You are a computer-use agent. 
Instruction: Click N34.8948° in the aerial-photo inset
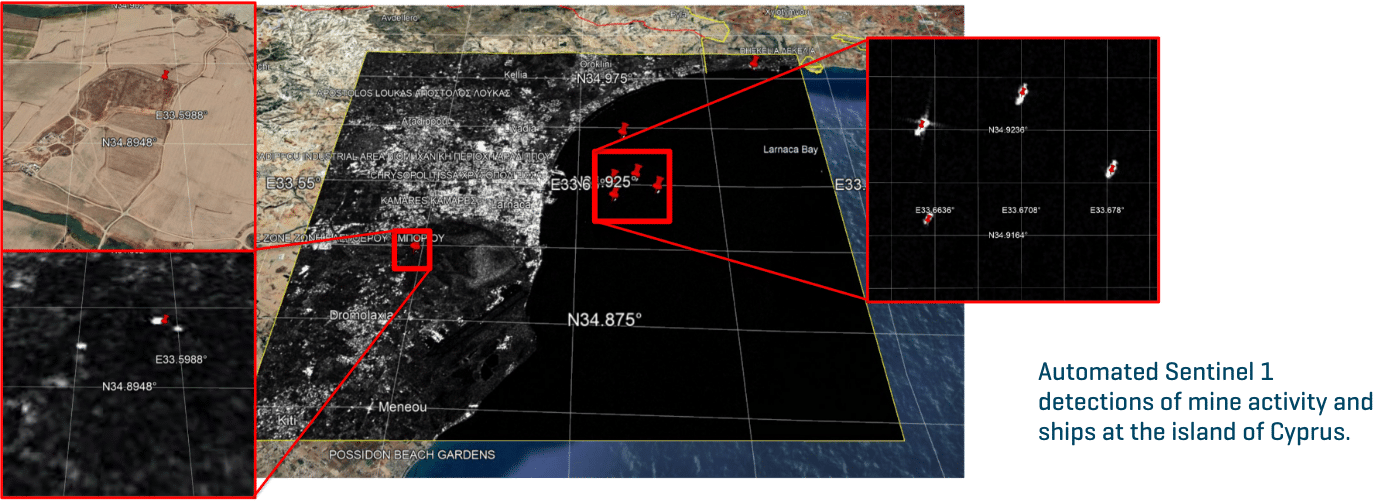click(129, 142)
